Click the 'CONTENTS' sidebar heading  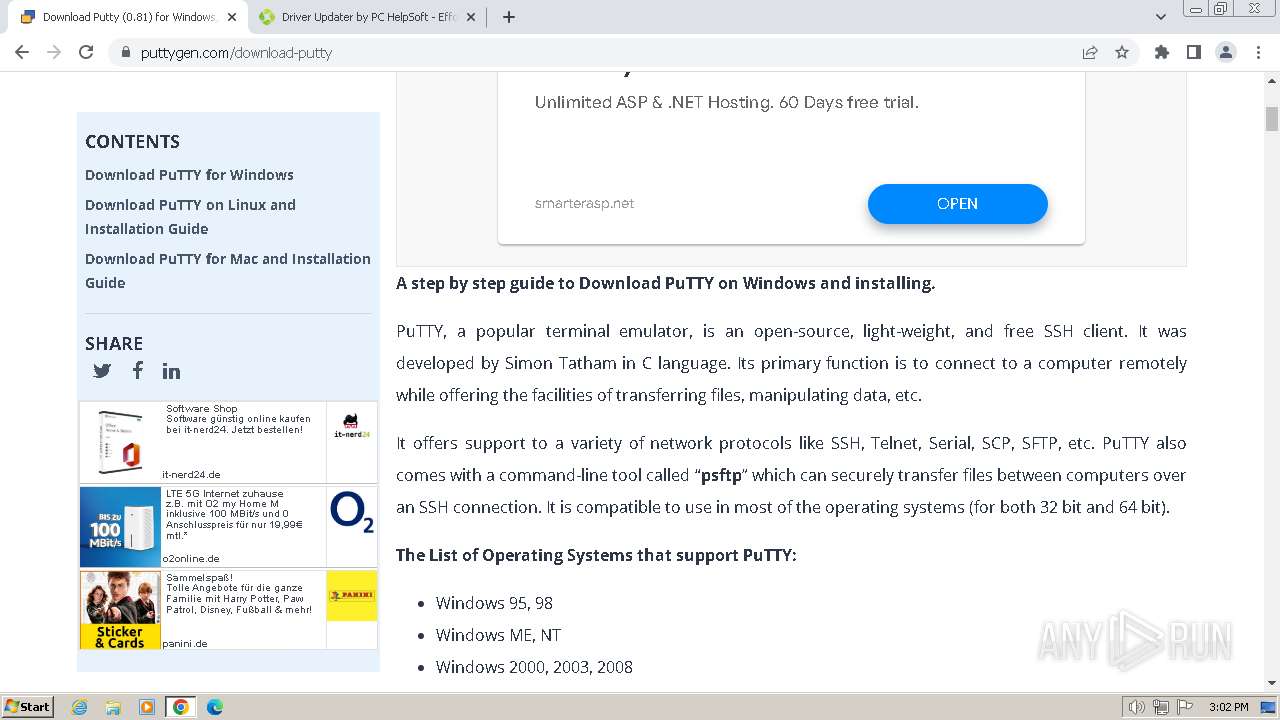point(132,142)
